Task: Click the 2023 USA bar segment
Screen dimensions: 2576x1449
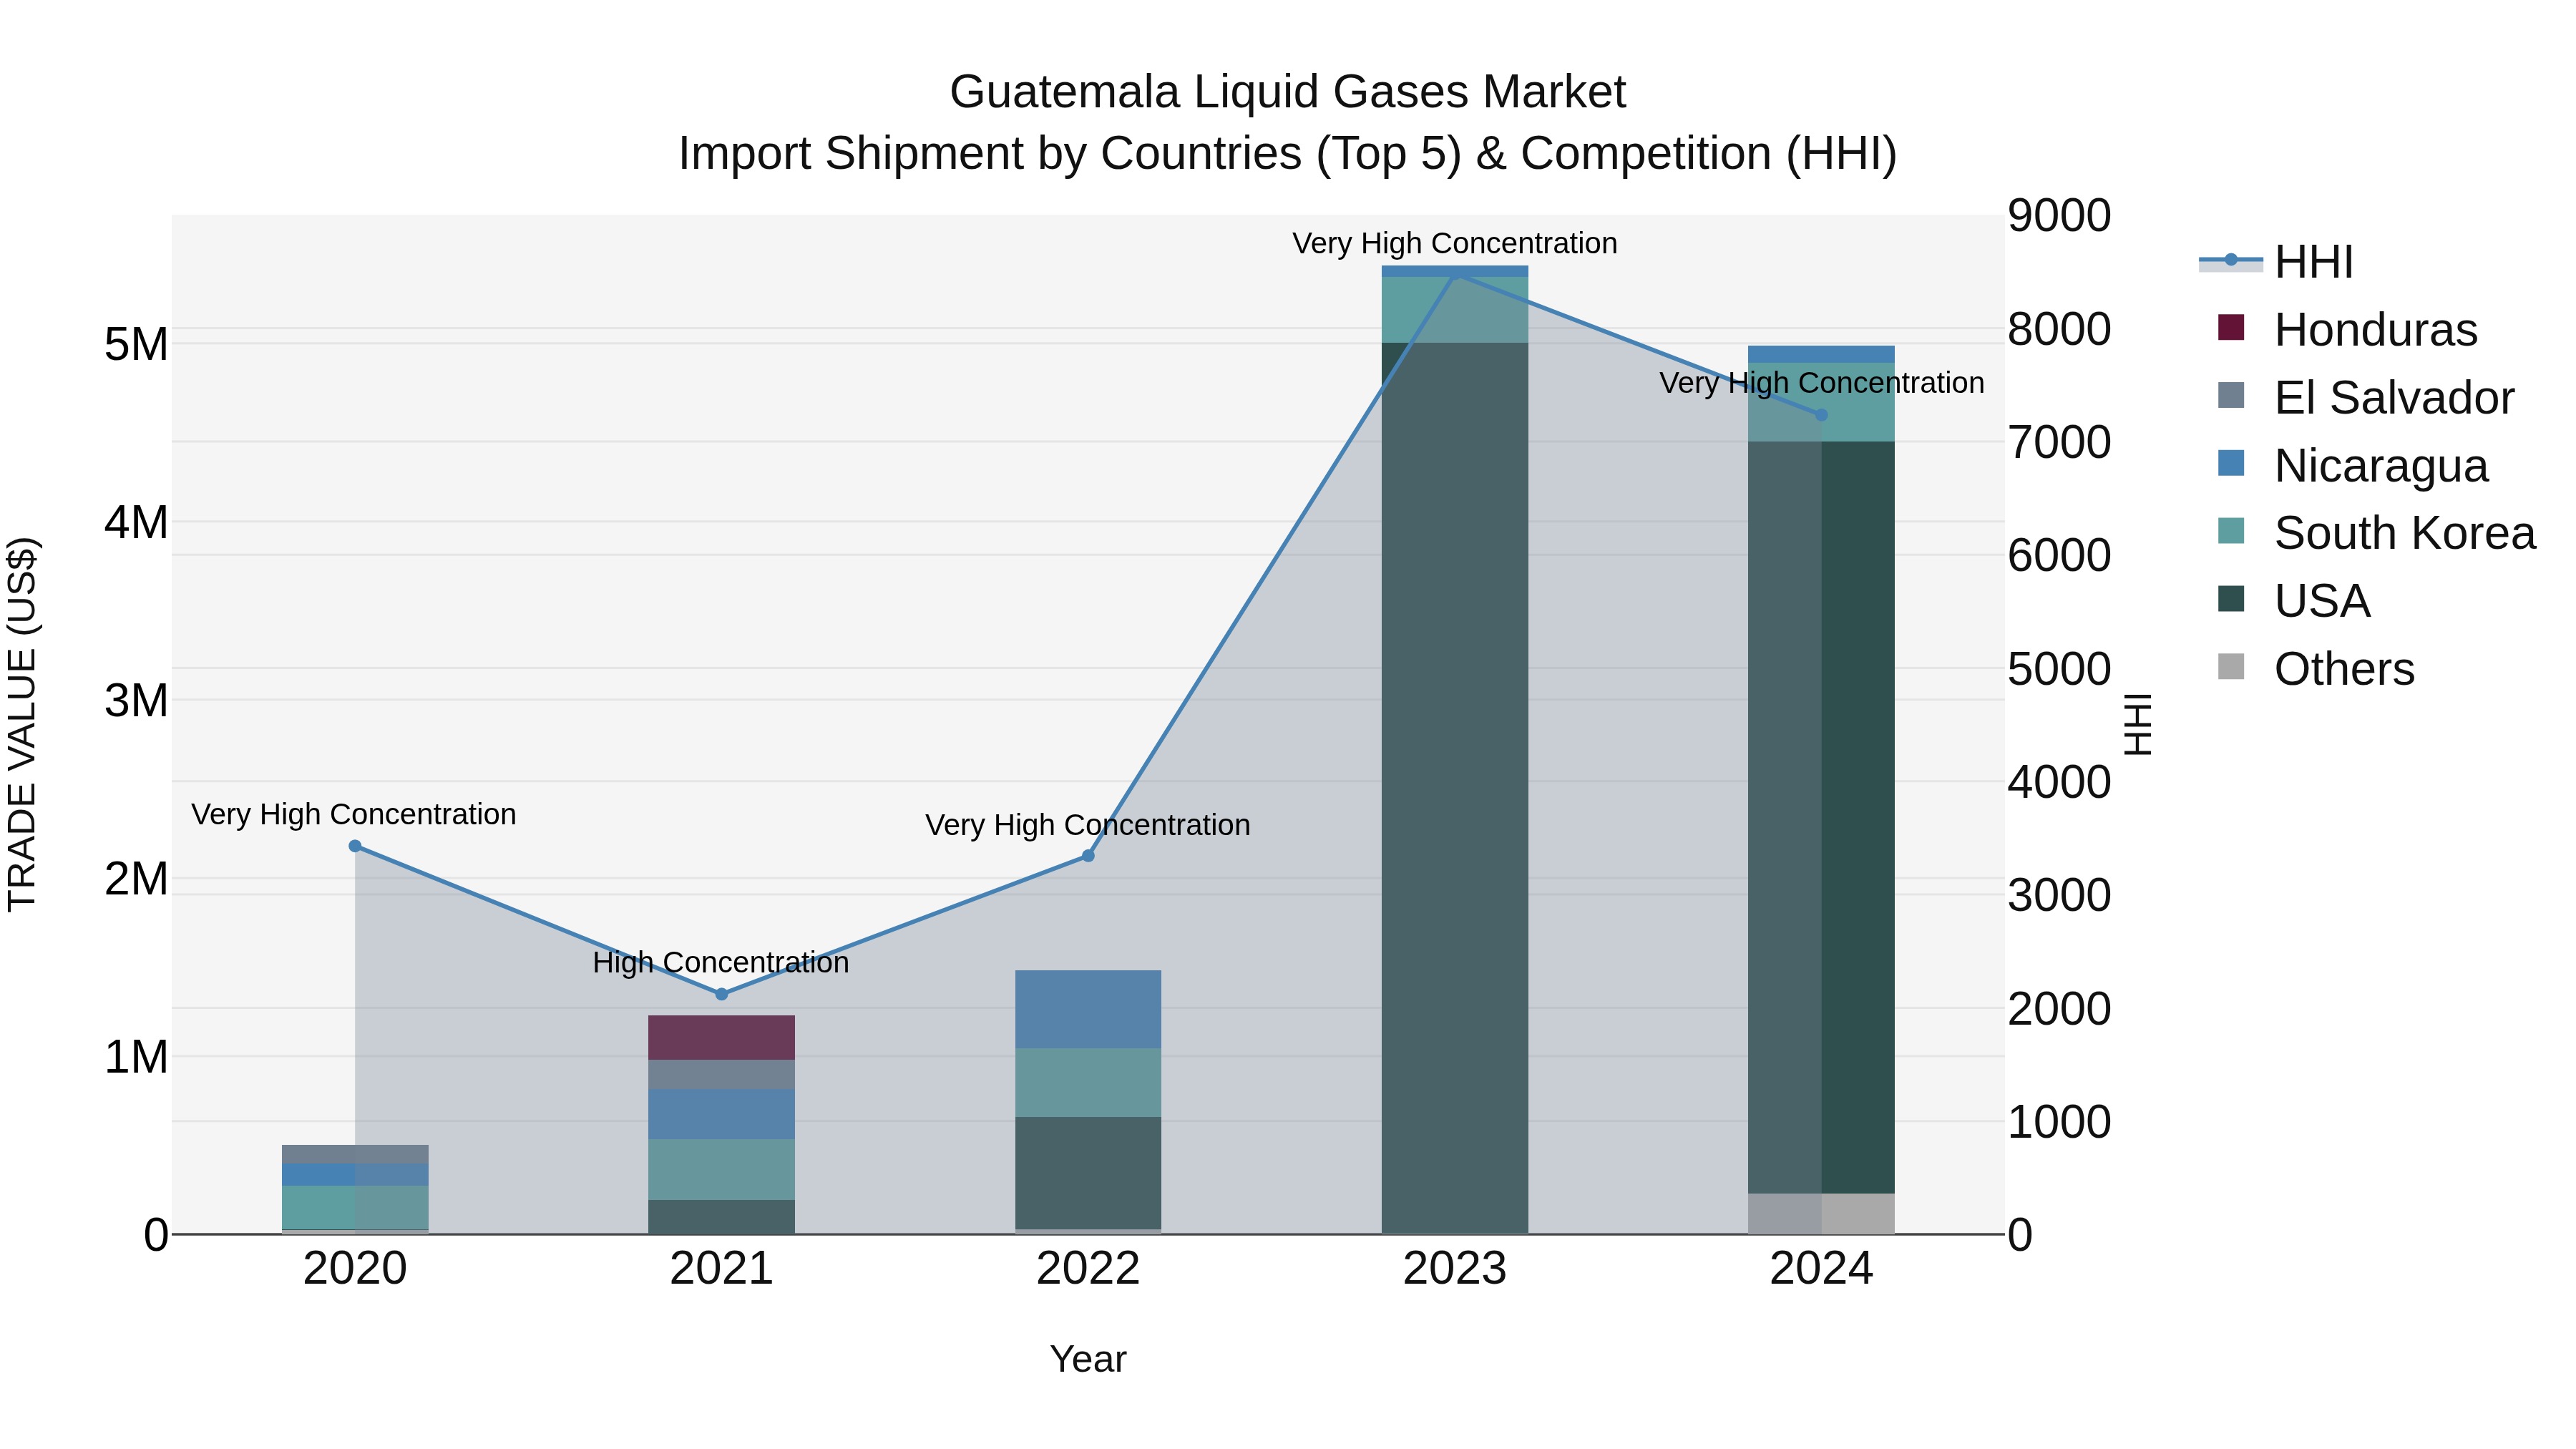Action: [x=1455, y=788]
